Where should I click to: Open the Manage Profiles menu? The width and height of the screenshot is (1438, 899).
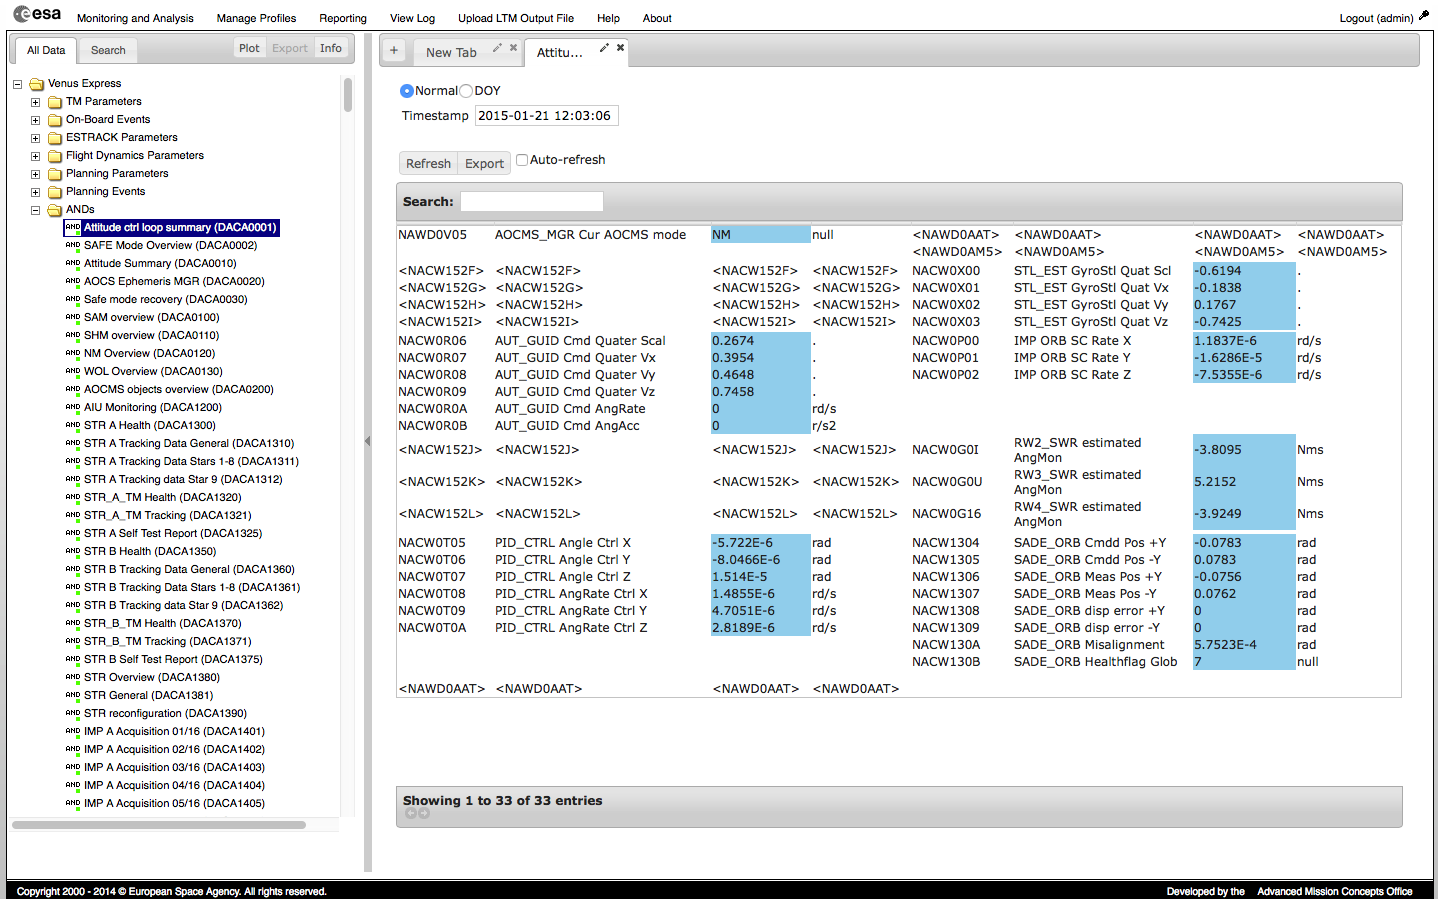[x=256, y=18]
